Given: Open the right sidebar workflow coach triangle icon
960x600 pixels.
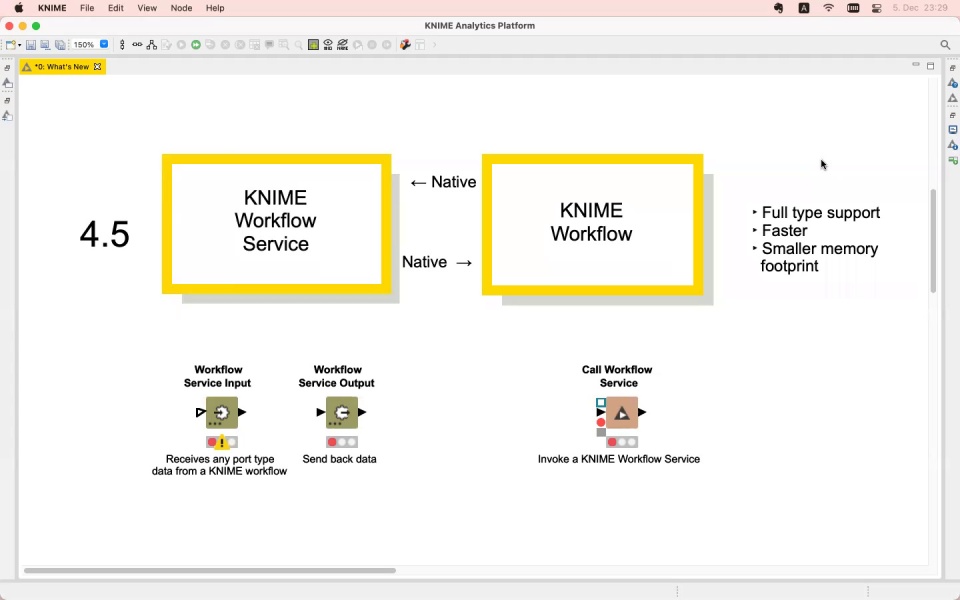Looking at the screenshot, I should [953, 98].
